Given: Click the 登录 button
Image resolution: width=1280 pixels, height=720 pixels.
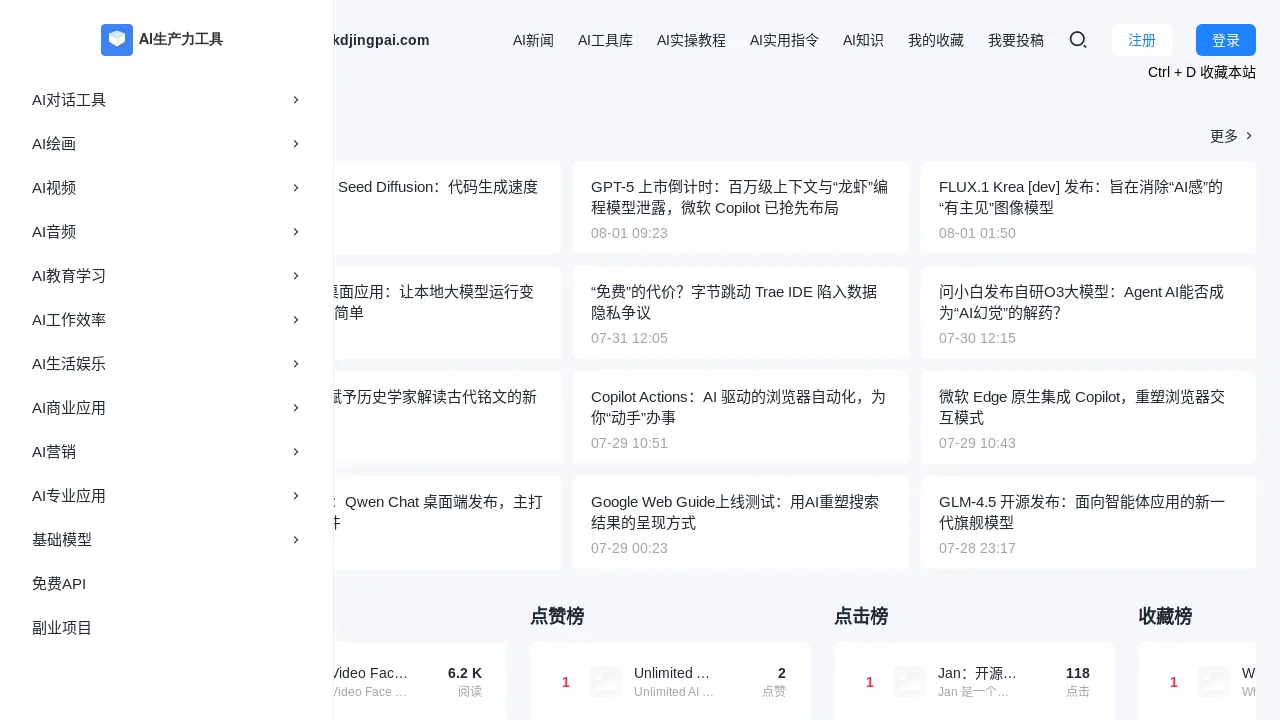Looking at the screenshot, I should click(1226, 40).
